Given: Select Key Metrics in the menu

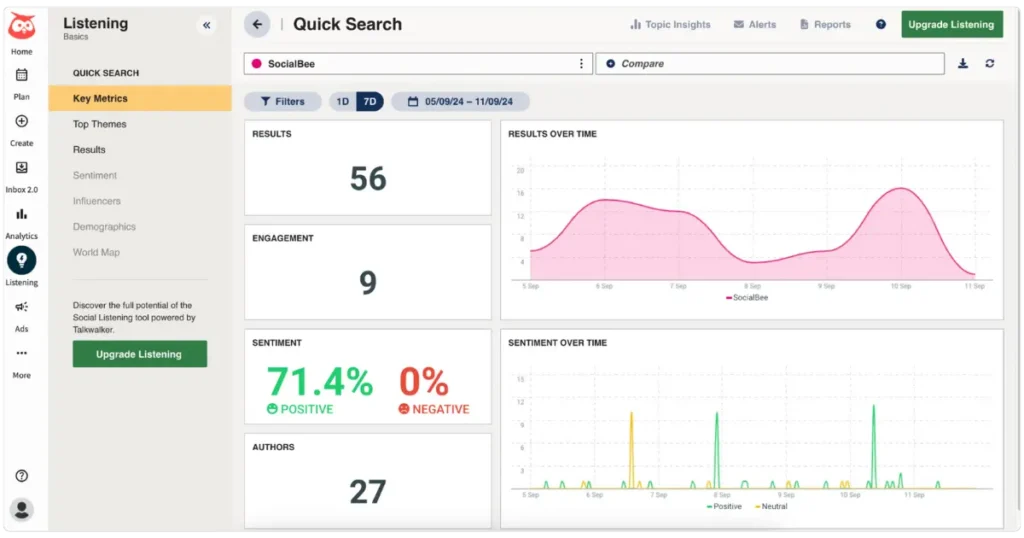Looking at the screenshot, I should click(140, 99).
